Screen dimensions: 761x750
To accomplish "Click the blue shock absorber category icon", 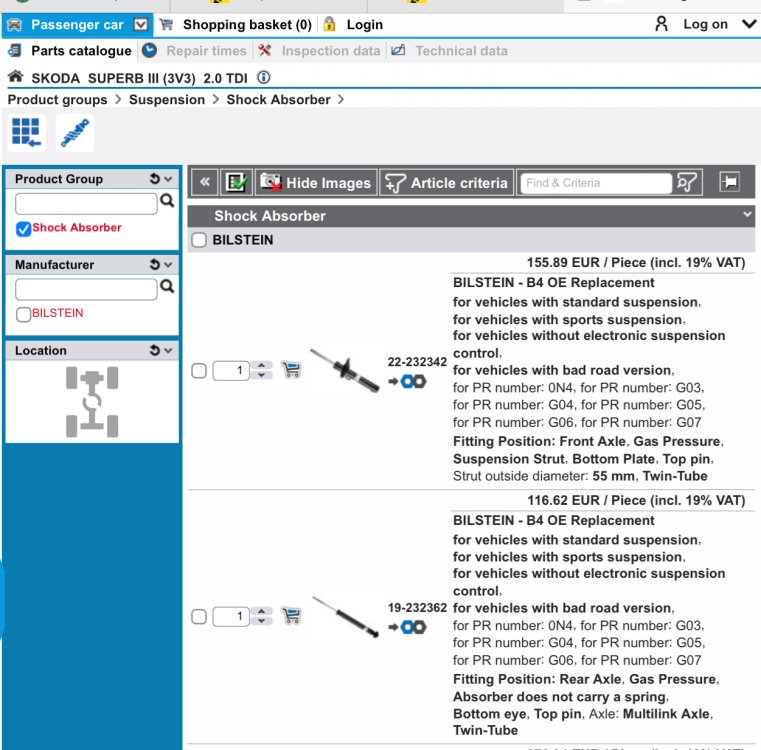I will pyautogui.click(x=75, y=133).
